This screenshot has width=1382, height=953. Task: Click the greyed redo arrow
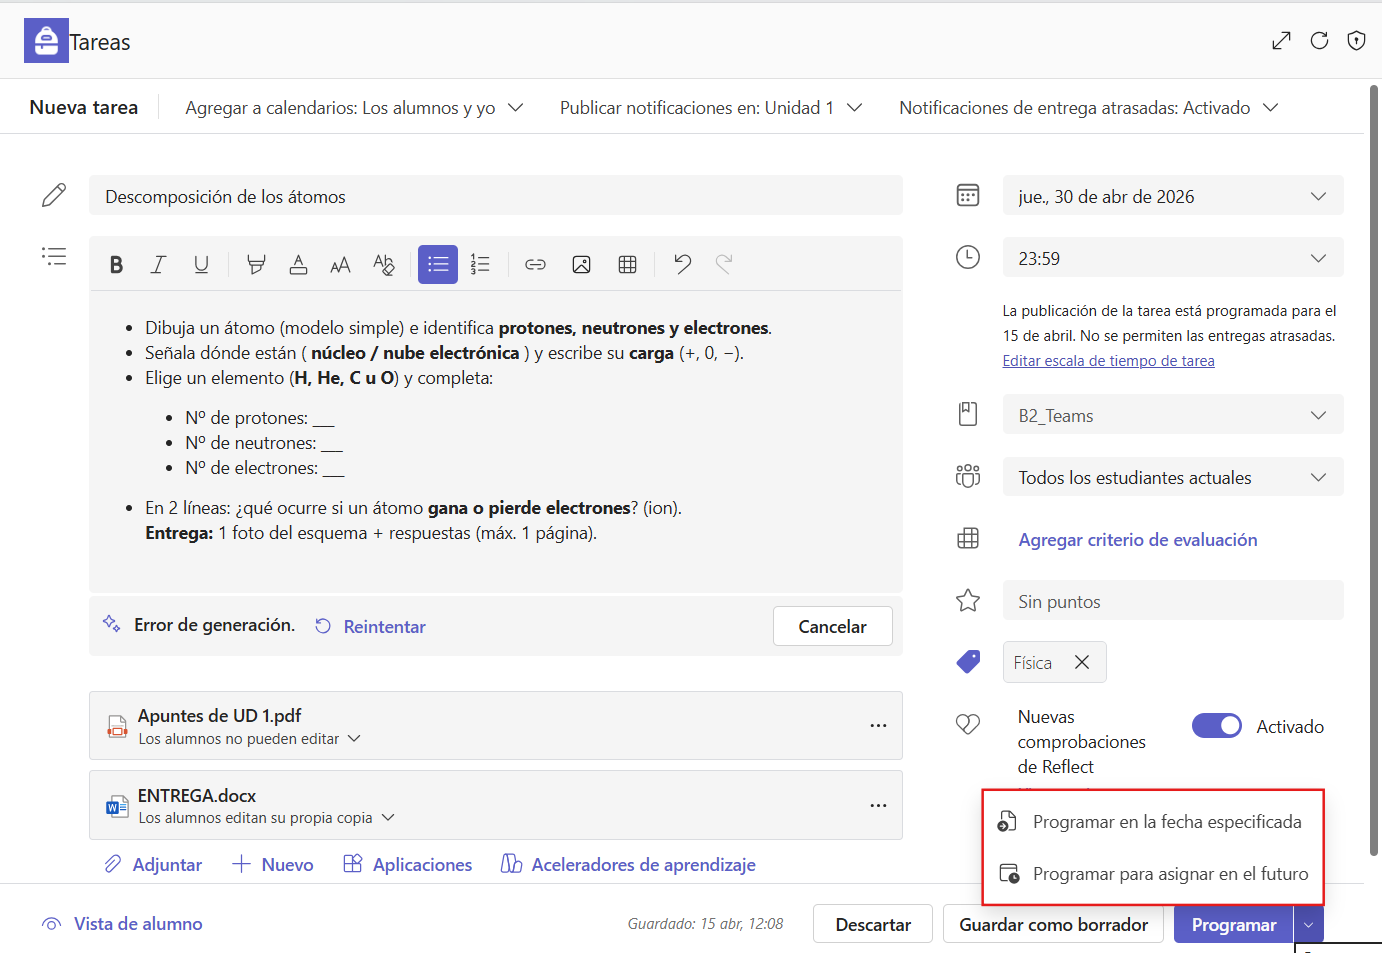pos(724,264)
